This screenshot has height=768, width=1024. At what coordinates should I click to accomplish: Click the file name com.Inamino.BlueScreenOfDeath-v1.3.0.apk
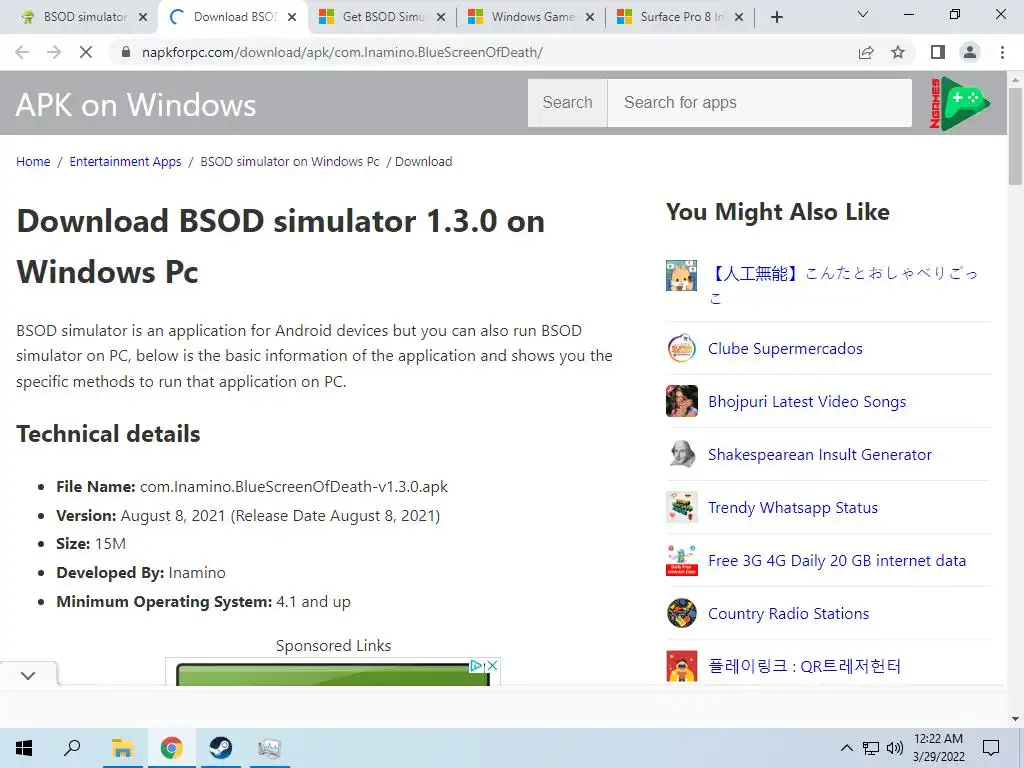[294, 487]
